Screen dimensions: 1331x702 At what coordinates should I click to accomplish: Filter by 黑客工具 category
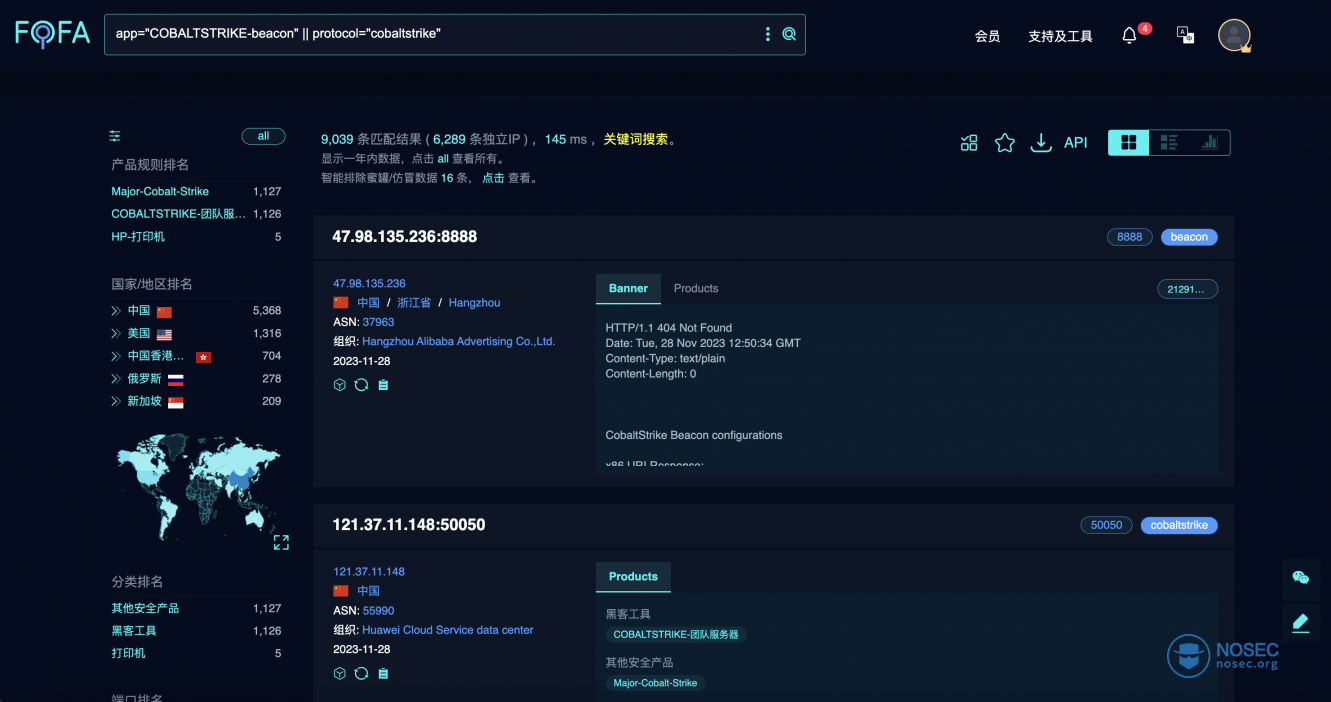[x=134, y=631]
